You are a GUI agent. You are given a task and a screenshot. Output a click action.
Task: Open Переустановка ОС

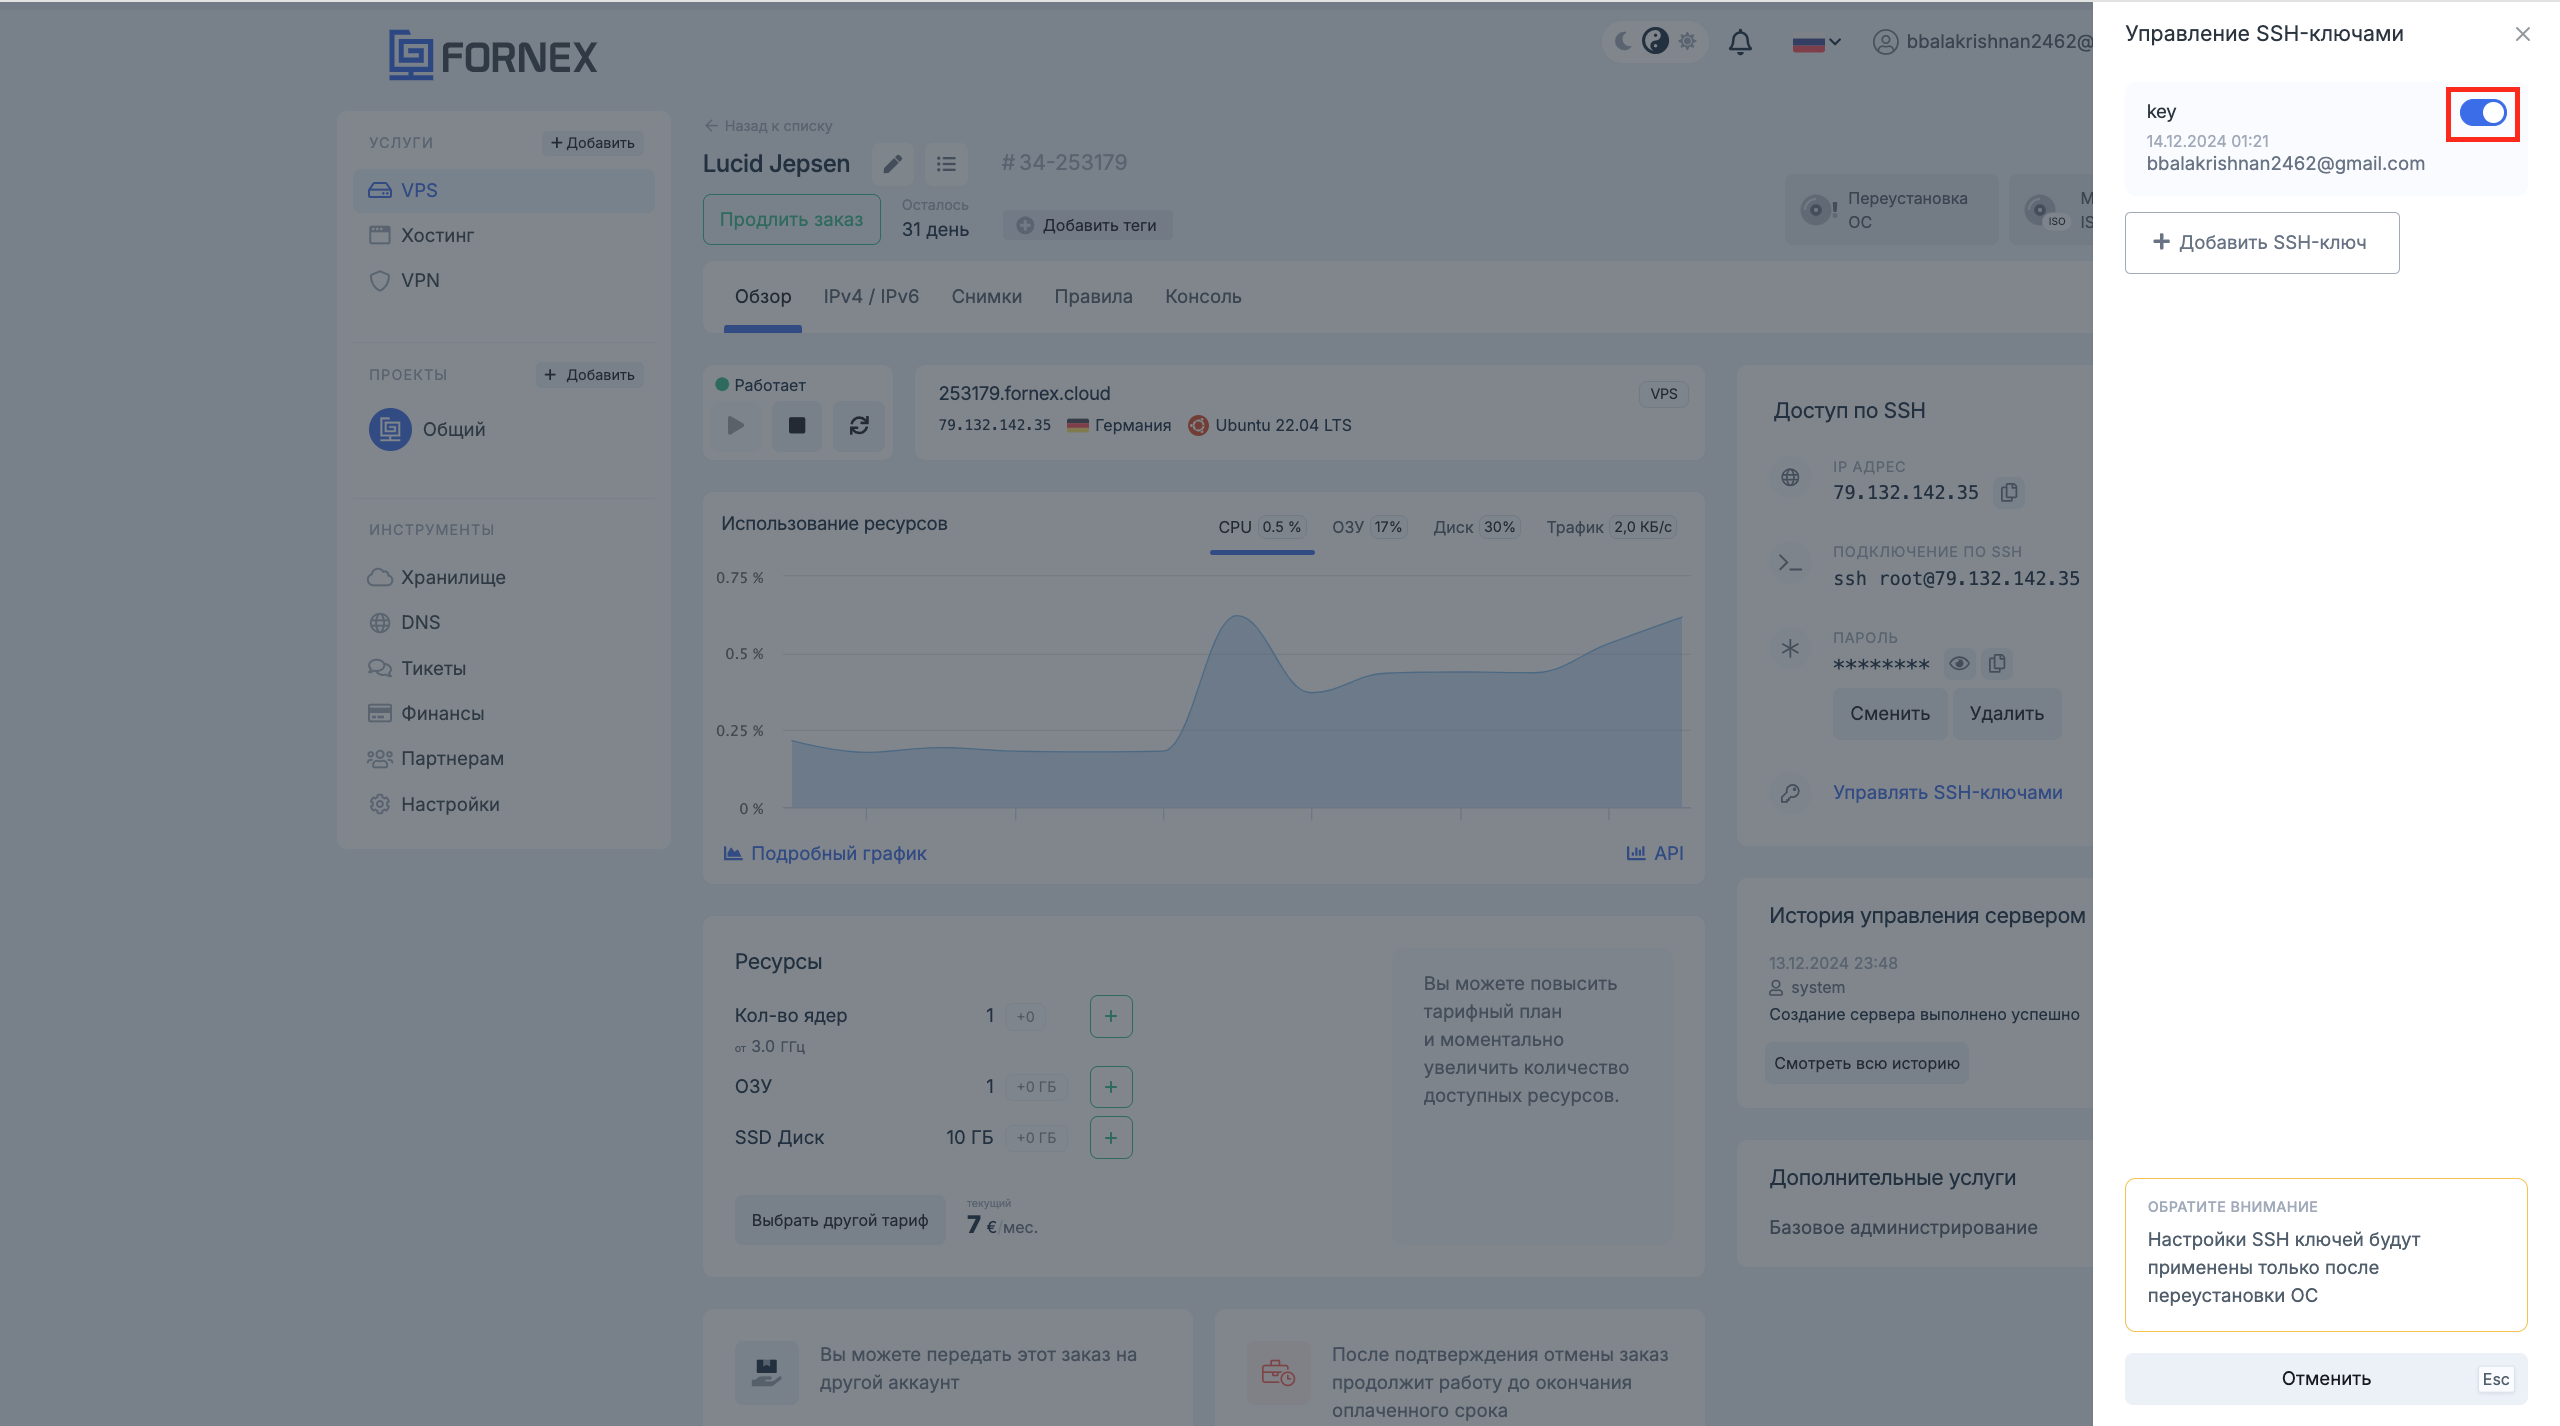(1891, 210)
